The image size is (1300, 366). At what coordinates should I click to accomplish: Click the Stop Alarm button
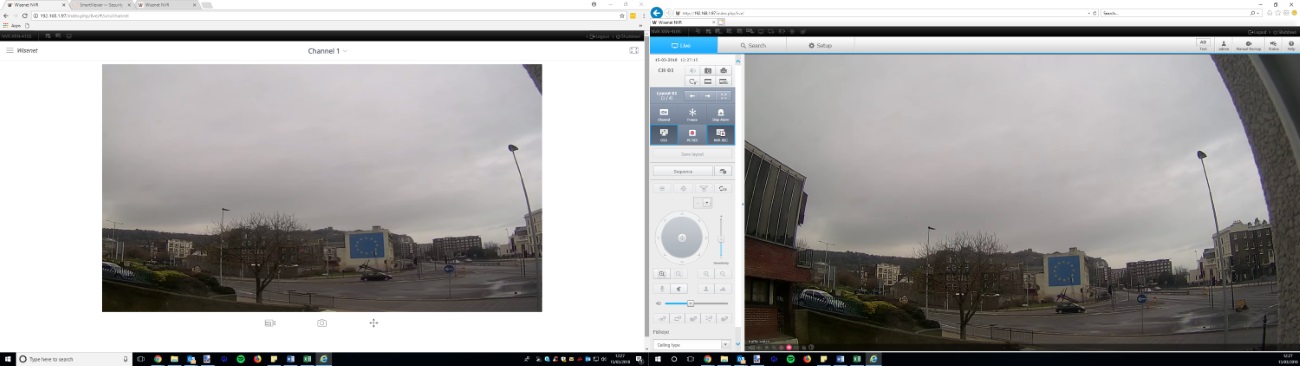coord(720,114)
